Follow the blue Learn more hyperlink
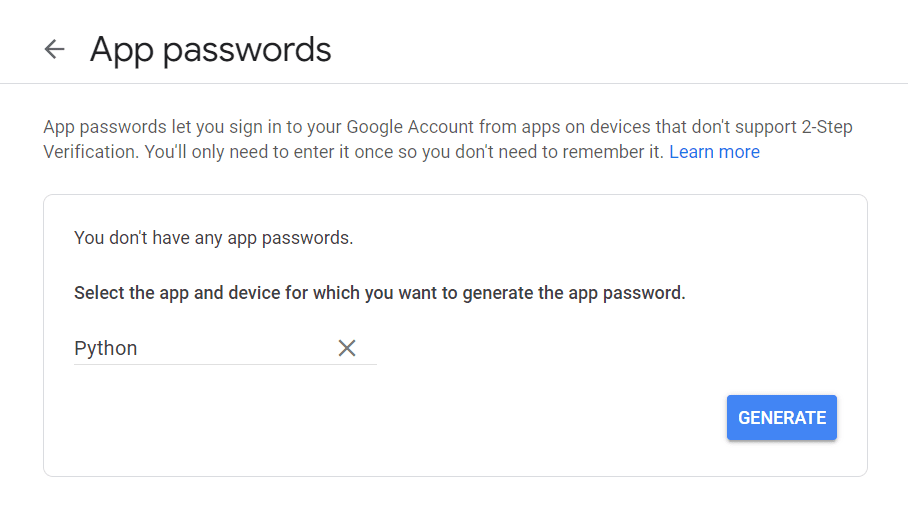908x508 pixels. (x=714, y=152)
